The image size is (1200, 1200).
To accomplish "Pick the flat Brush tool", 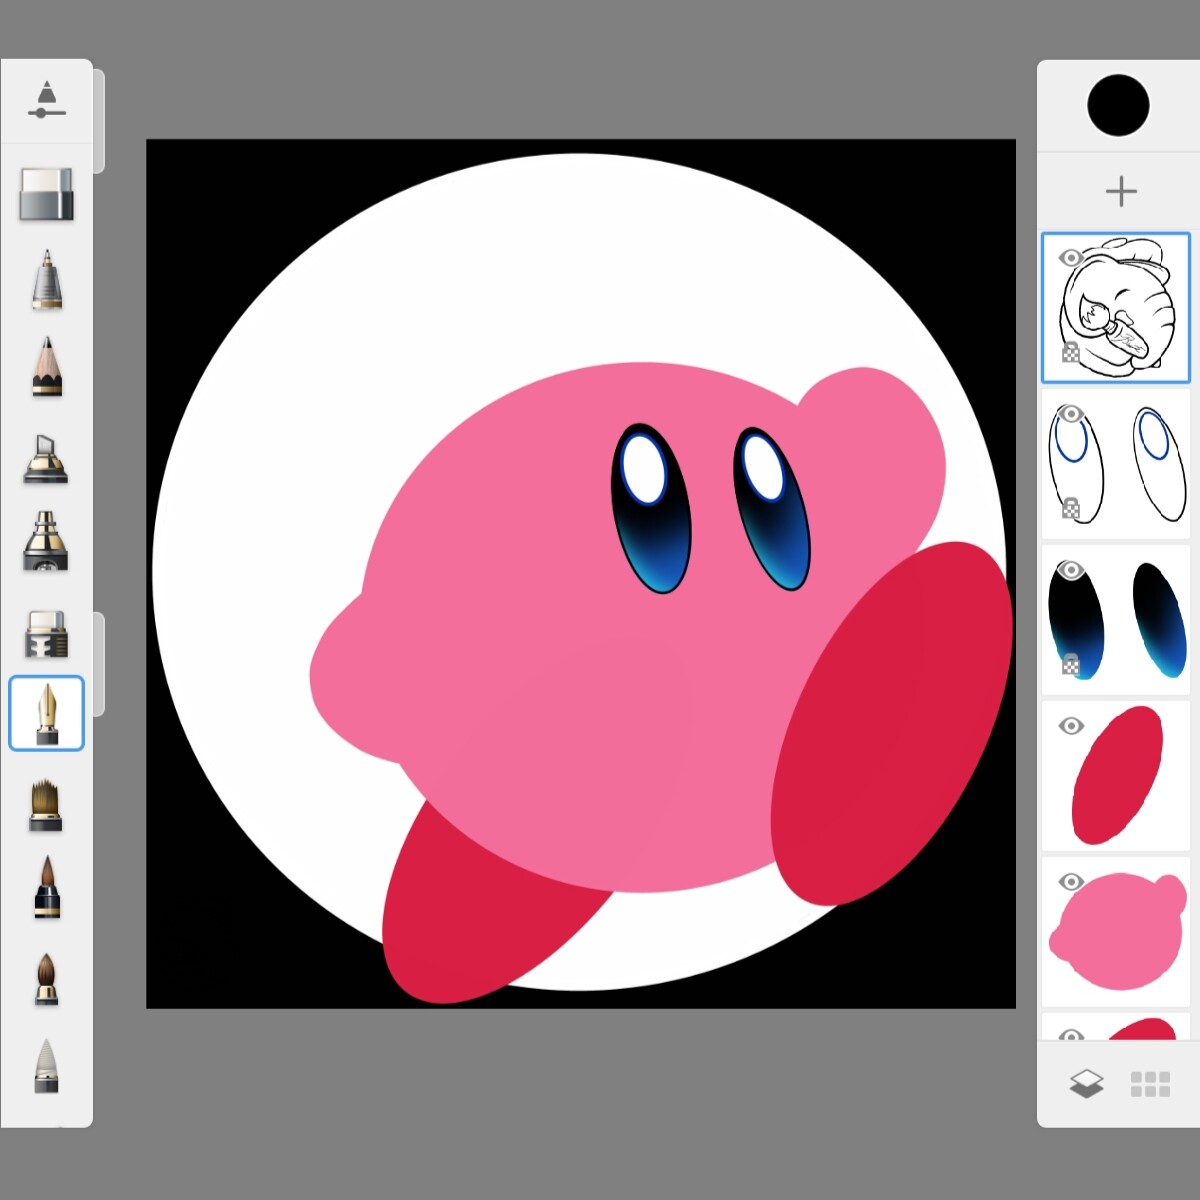I will [x=47, y=805].
